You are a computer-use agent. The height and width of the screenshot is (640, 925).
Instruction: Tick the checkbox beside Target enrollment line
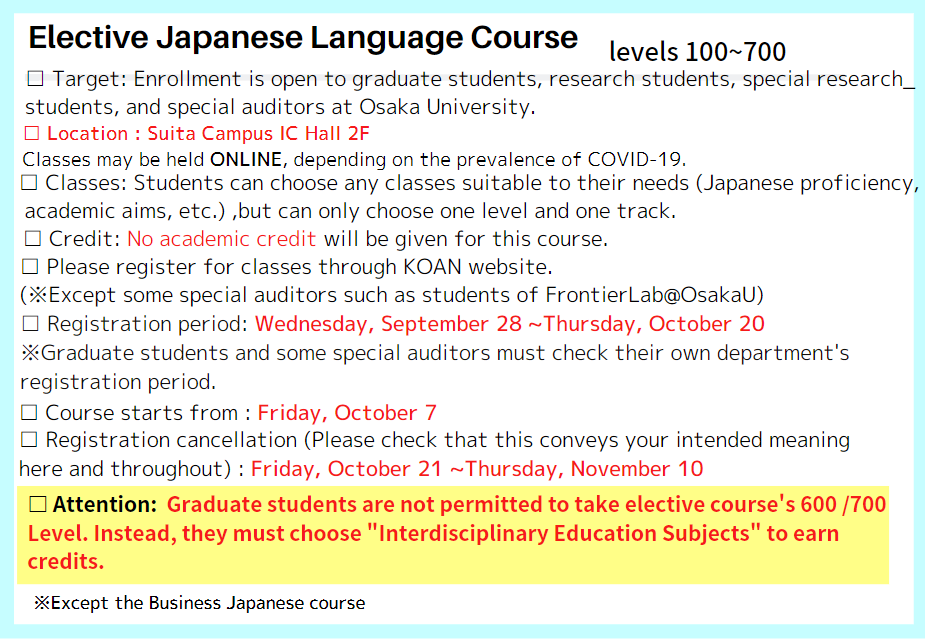pyautogui.click(x=35, y=78)
